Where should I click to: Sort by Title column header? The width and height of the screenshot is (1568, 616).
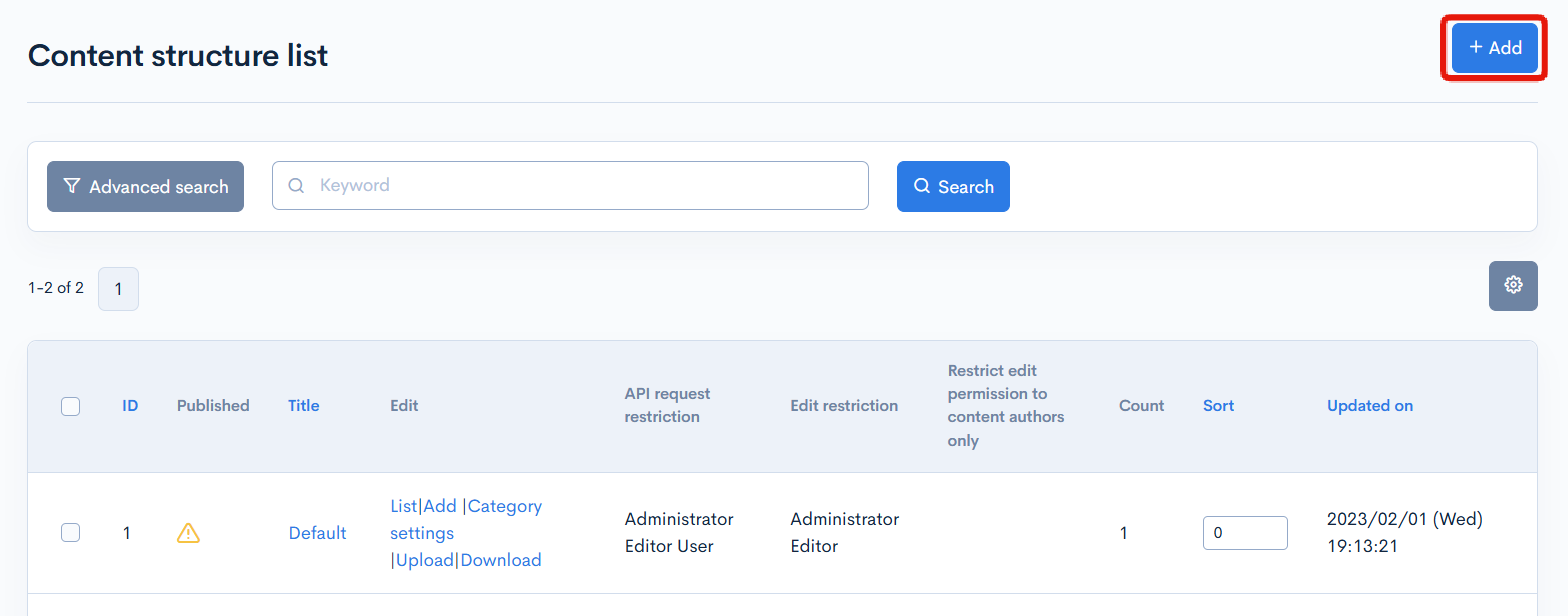tap(304, 406)
